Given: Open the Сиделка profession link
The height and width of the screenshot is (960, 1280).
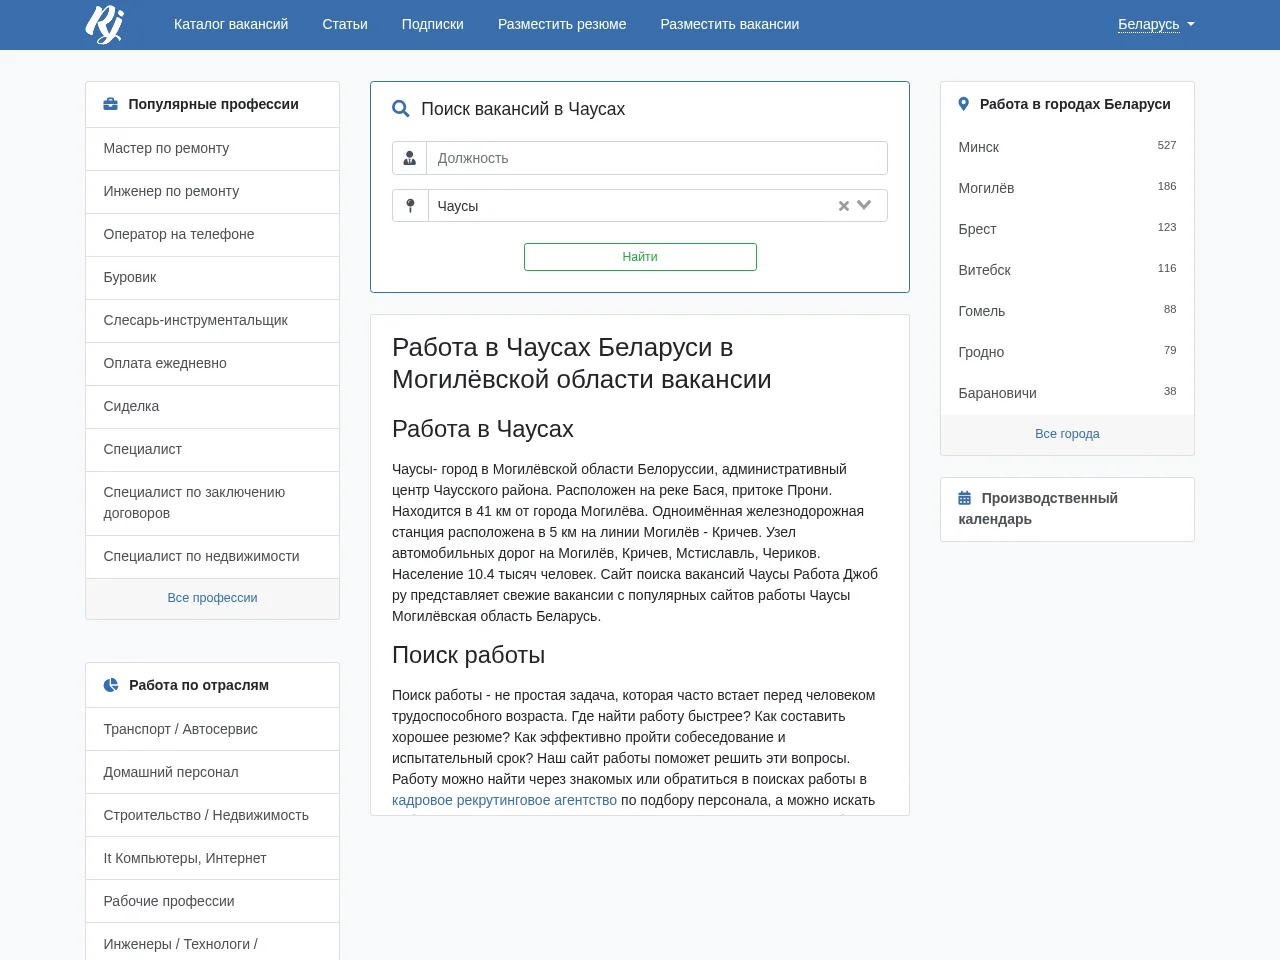Looking at the screenshot, I should (212, 406).
